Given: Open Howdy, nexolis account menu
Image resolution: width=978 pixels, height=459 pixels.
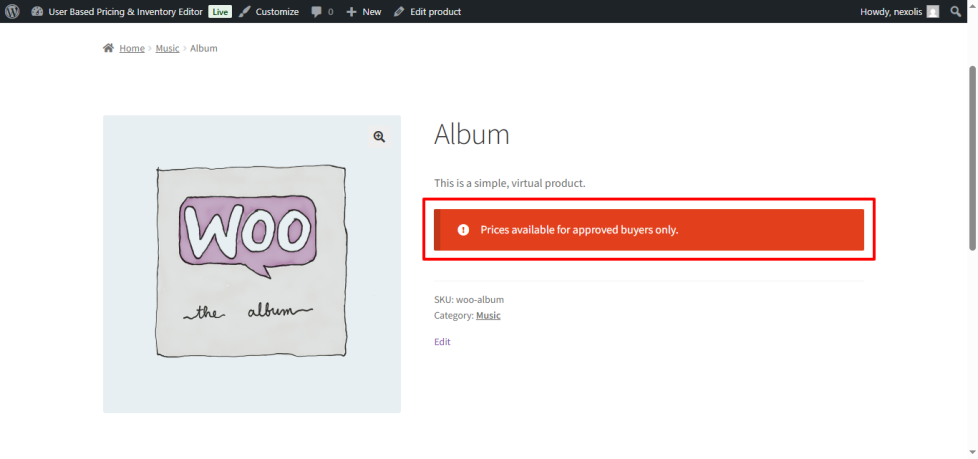Looking at the screenshot, I should point(899,11).
